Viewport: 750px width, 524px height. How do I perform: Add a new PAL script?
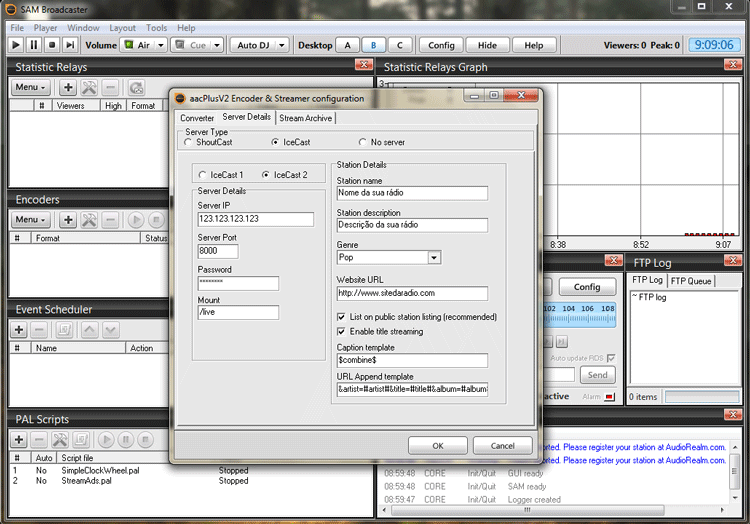point(19,440)
